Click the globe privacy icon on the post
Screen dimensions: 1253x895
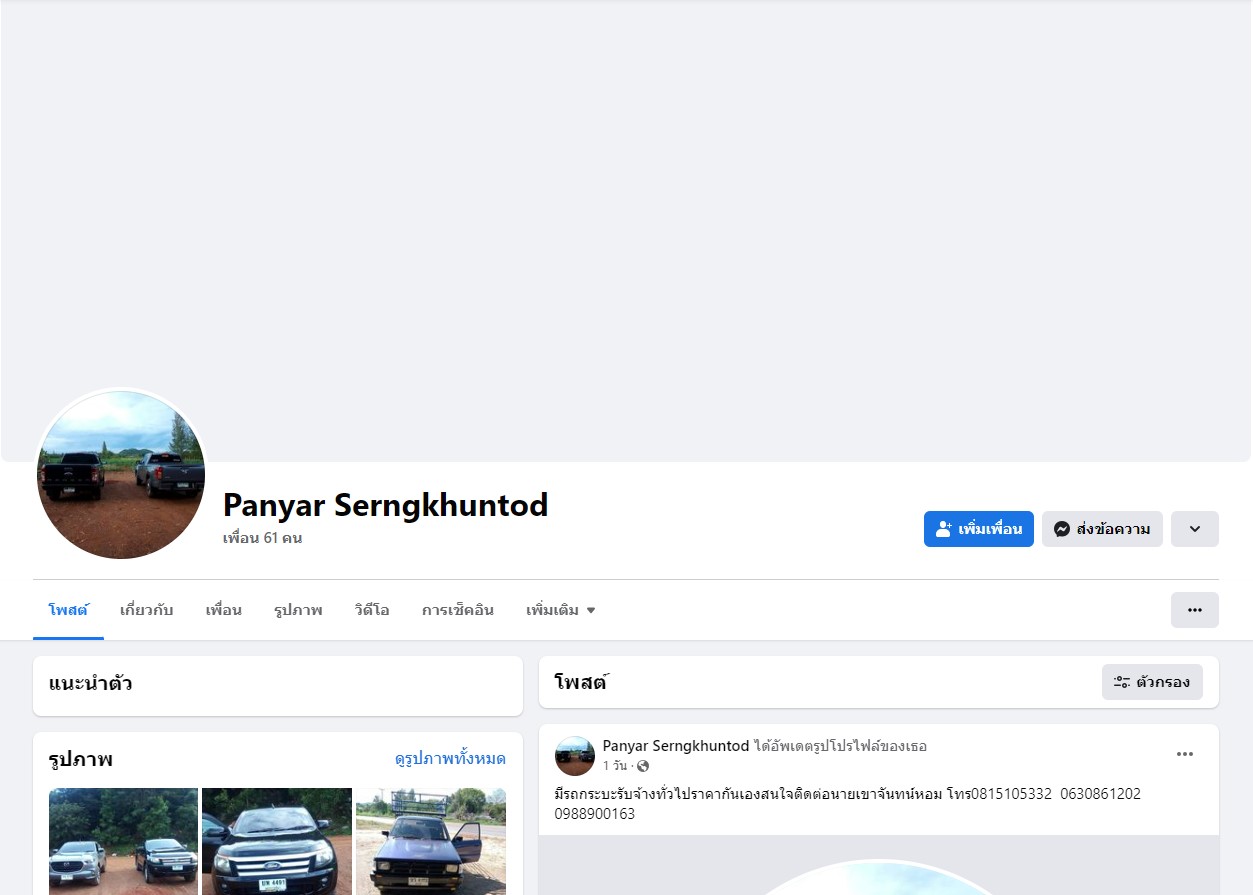click(643, 766)
